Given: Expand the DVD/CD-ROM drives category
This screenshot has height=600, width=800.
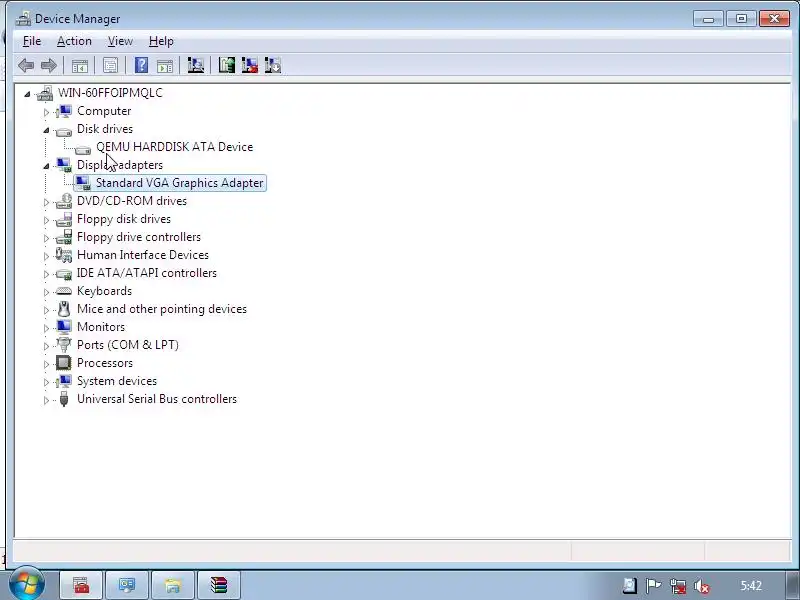Looking at the screenshot, I should coord(46,202).
